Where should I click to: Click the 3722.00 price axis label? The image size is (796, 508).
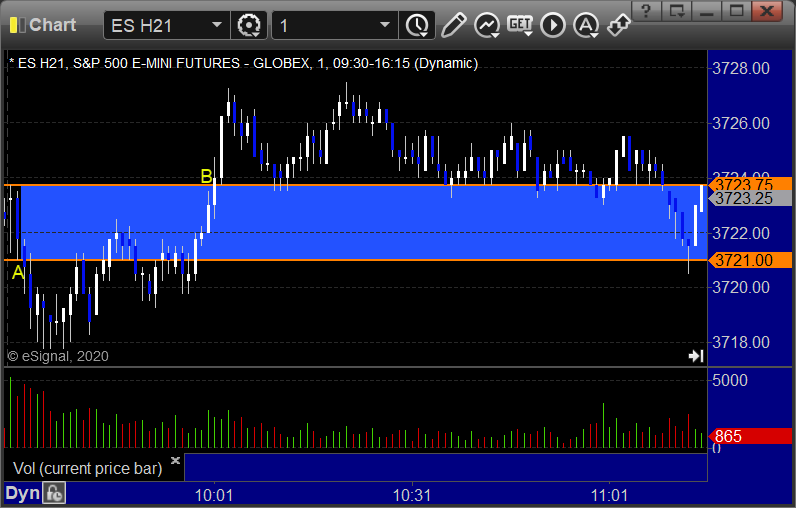click(741, 233)
